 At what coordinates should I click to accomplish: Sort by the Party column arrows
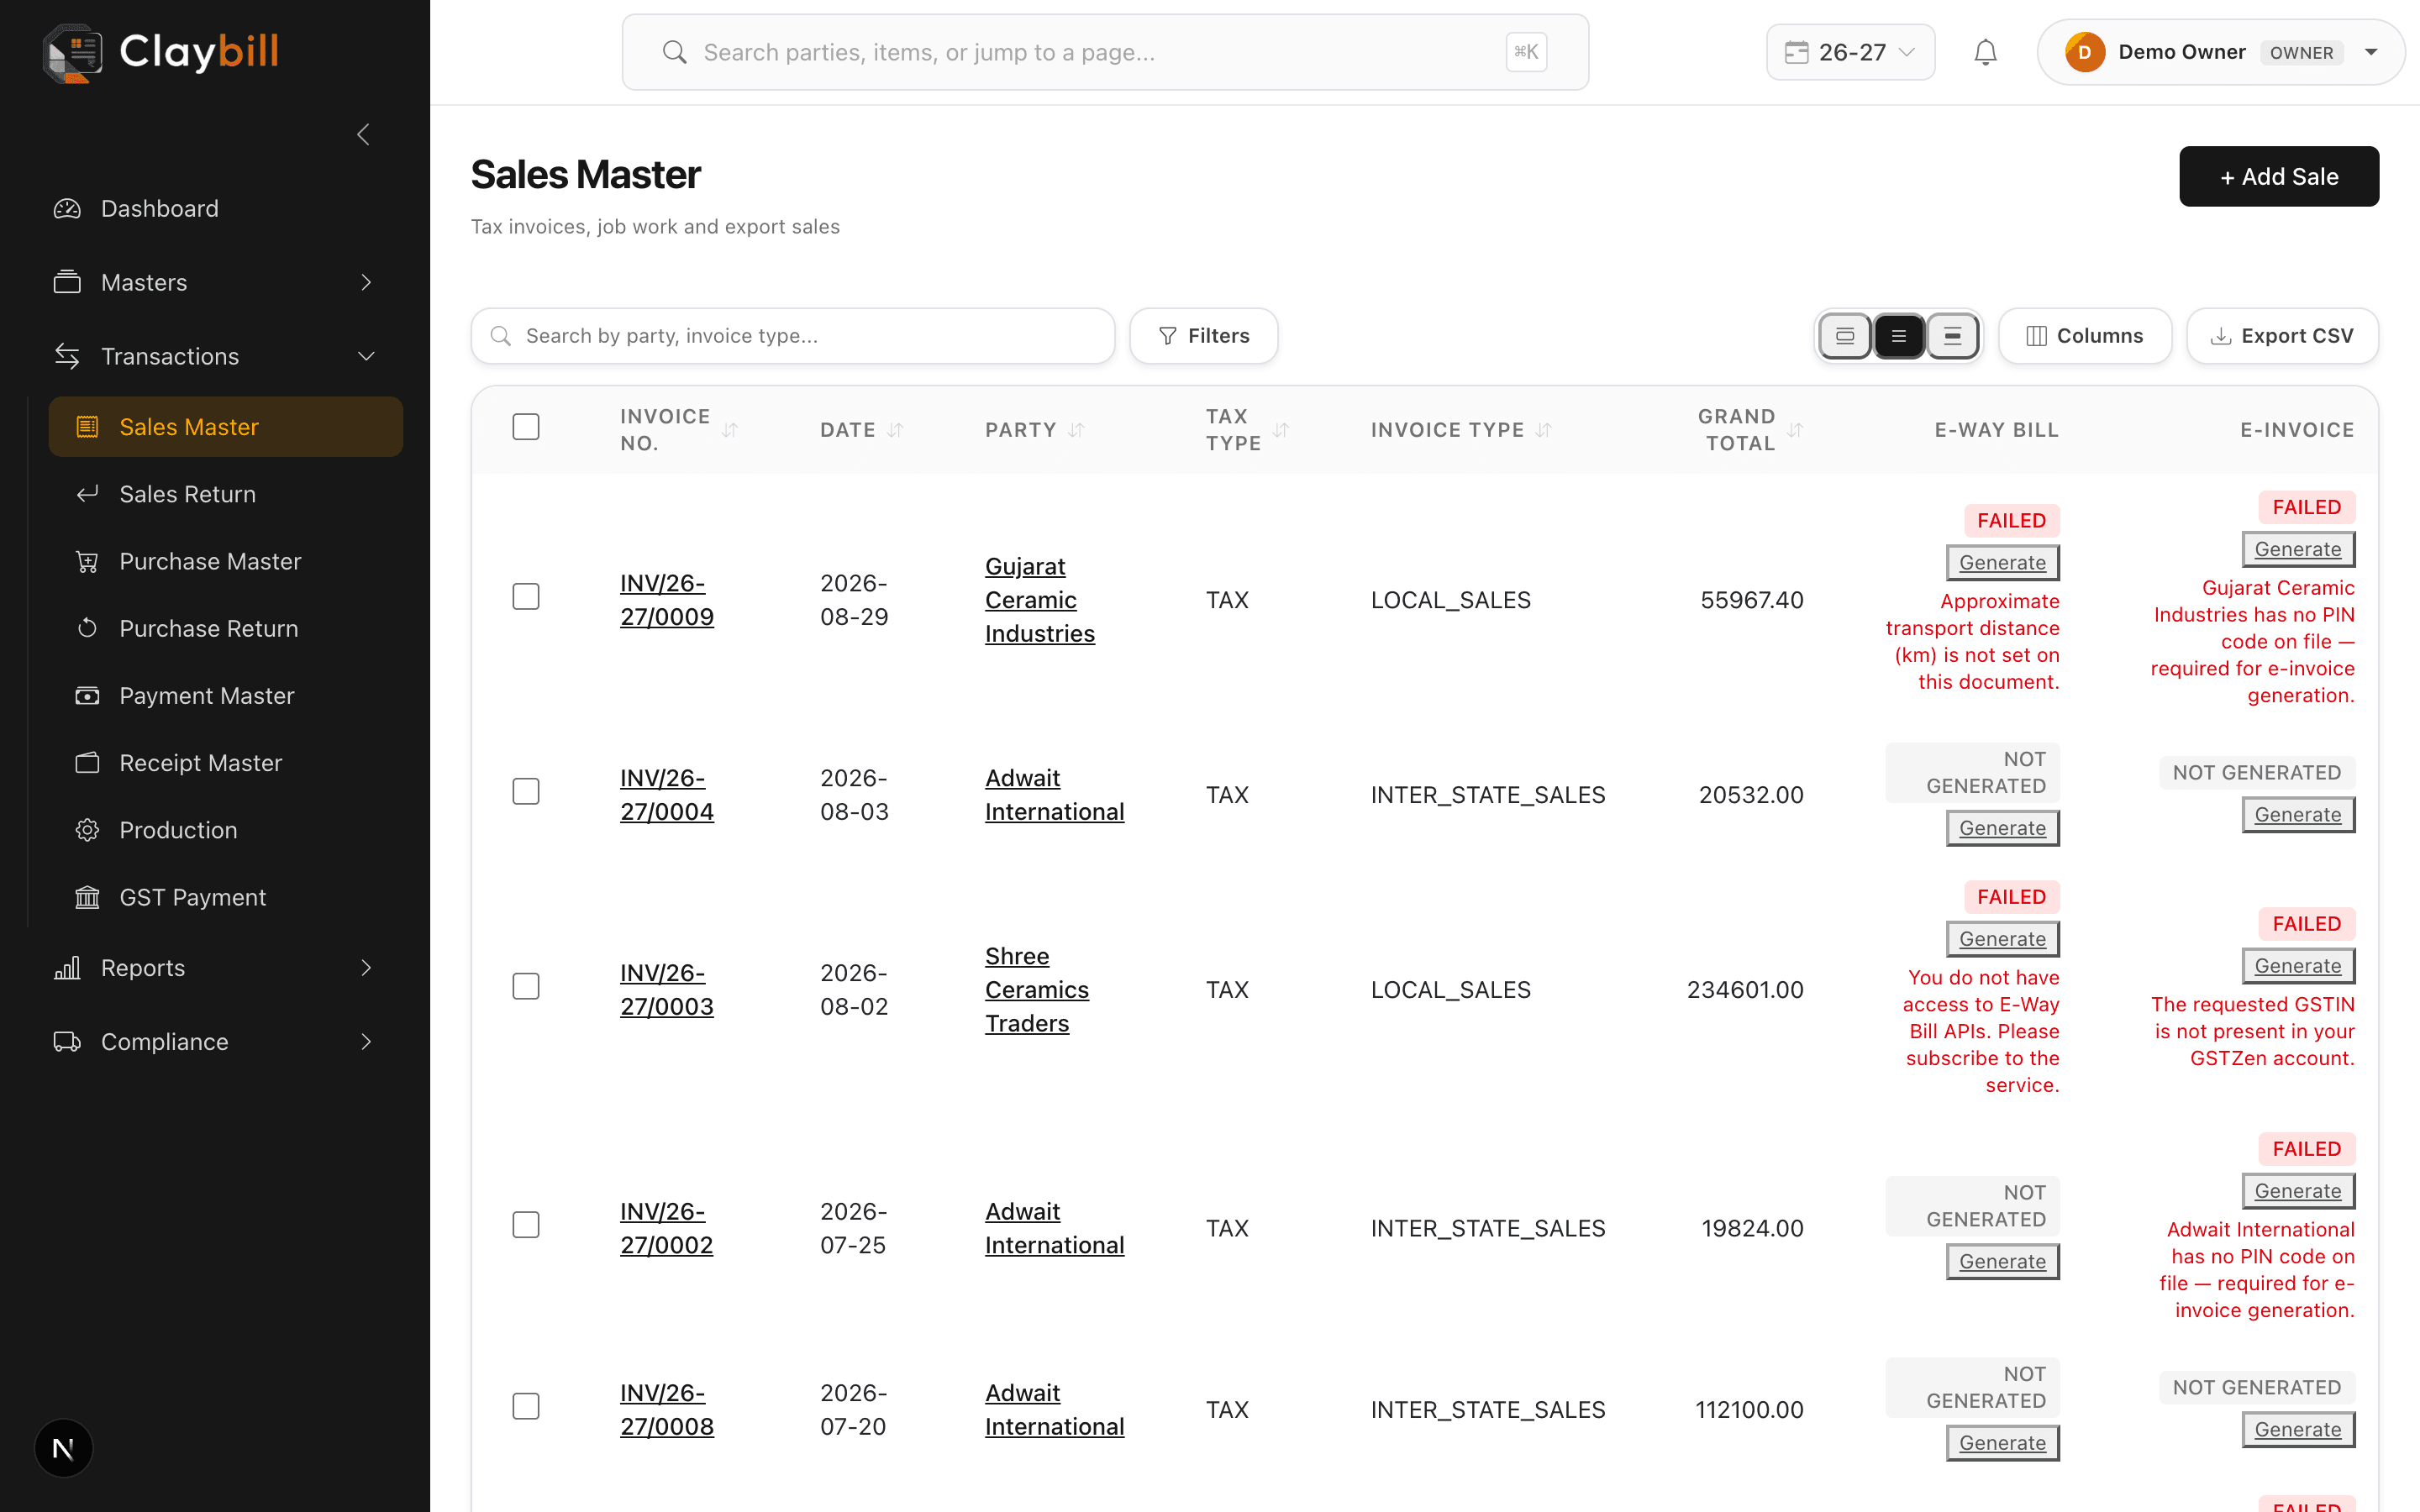point(1076,430)
